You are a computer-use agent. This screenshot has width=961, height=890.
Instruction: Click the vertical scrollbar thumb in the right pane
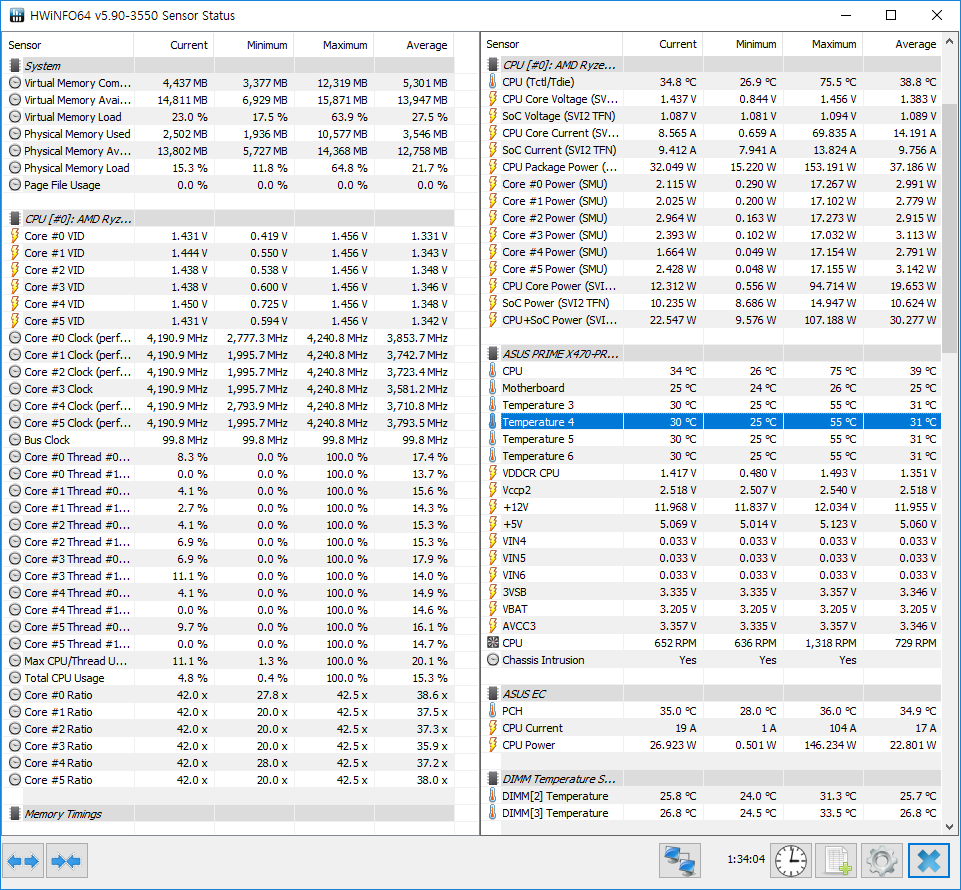click(949, 228)
